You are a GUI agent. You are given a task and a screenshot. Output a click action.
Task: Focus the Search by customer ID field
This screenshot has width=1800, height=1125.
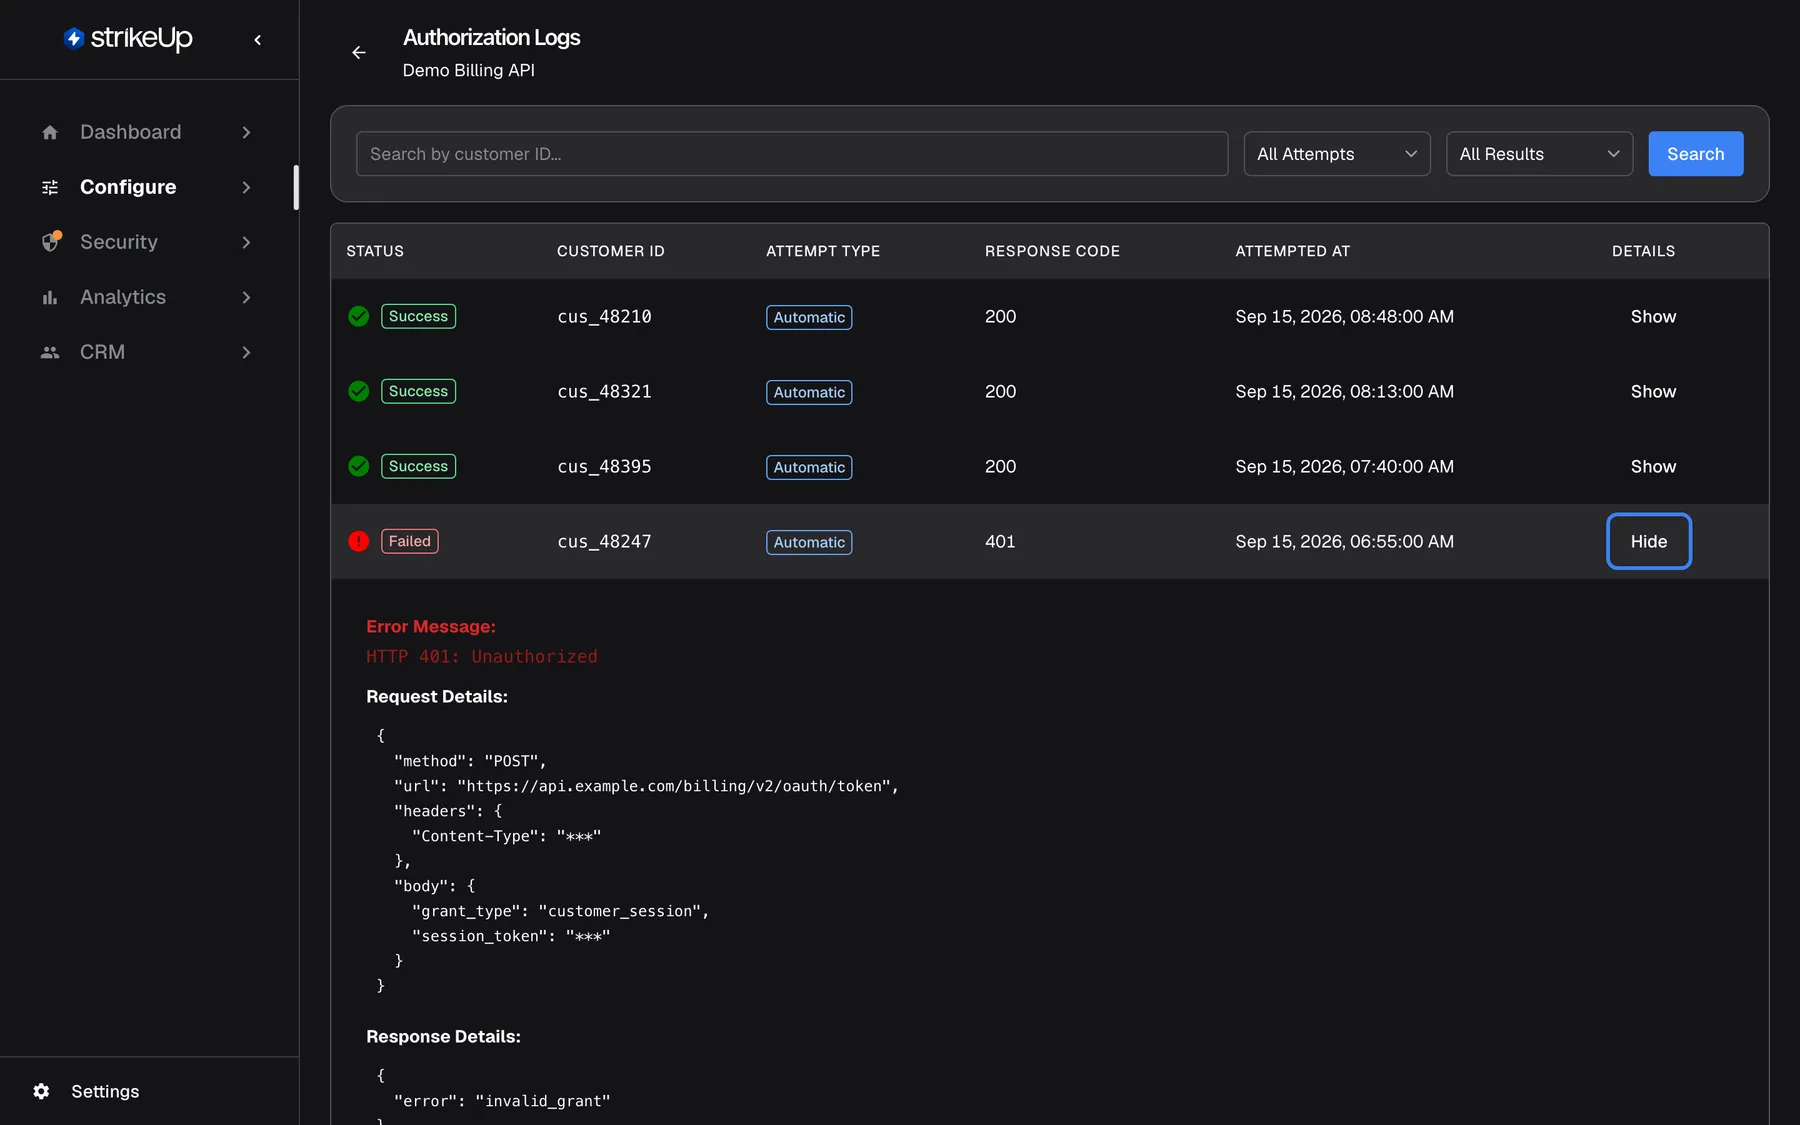click(x=792, y=154)
